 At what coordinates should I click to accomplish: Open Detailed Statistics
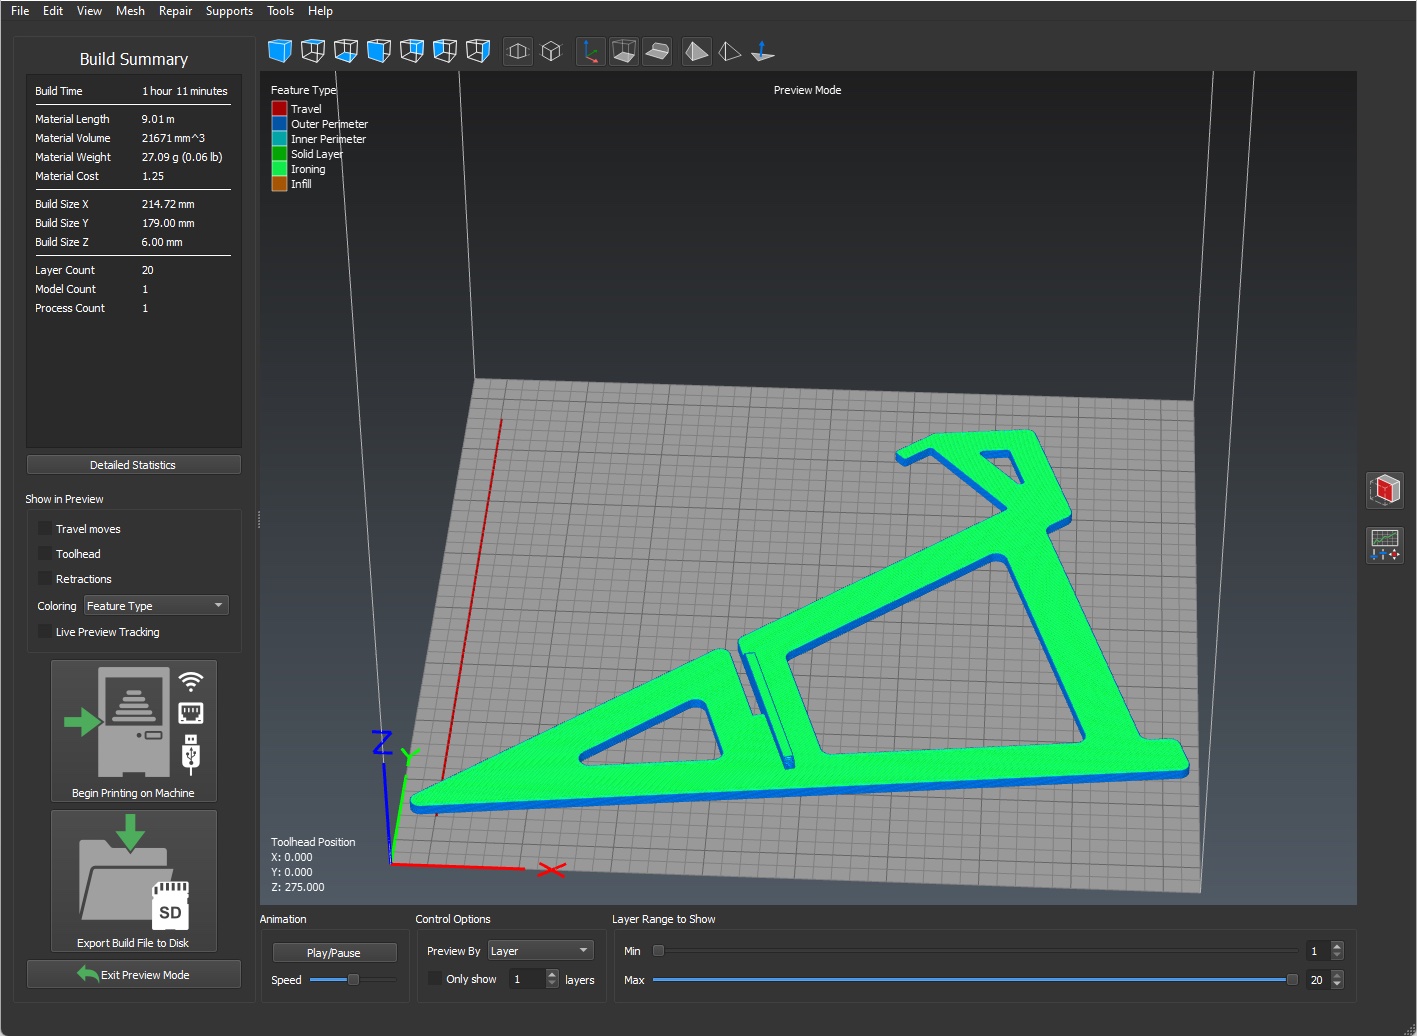[133, 465]
